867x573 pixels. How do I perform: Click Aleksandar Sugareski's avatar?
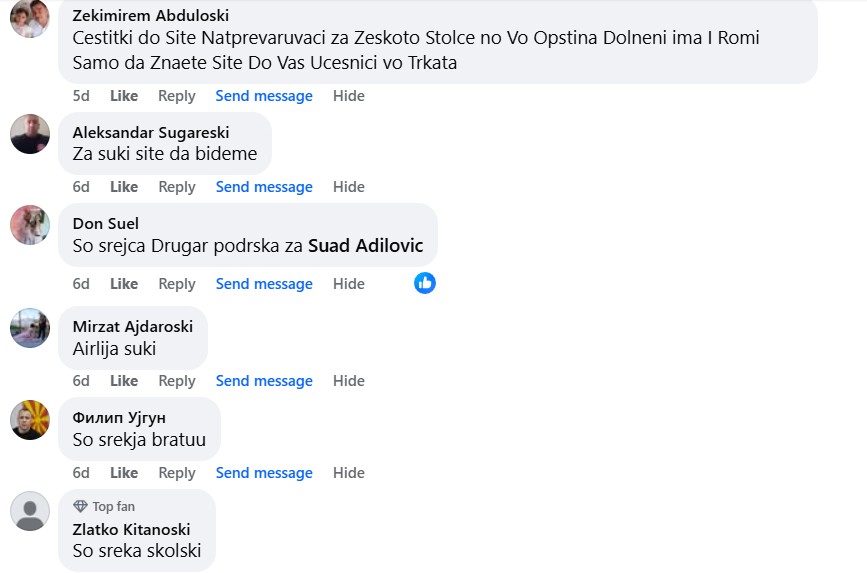pos(30,134)
